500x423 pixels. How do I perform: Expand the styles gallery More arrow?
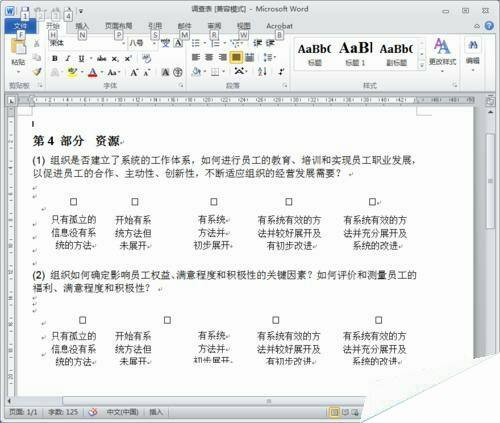tap(422, 66)
